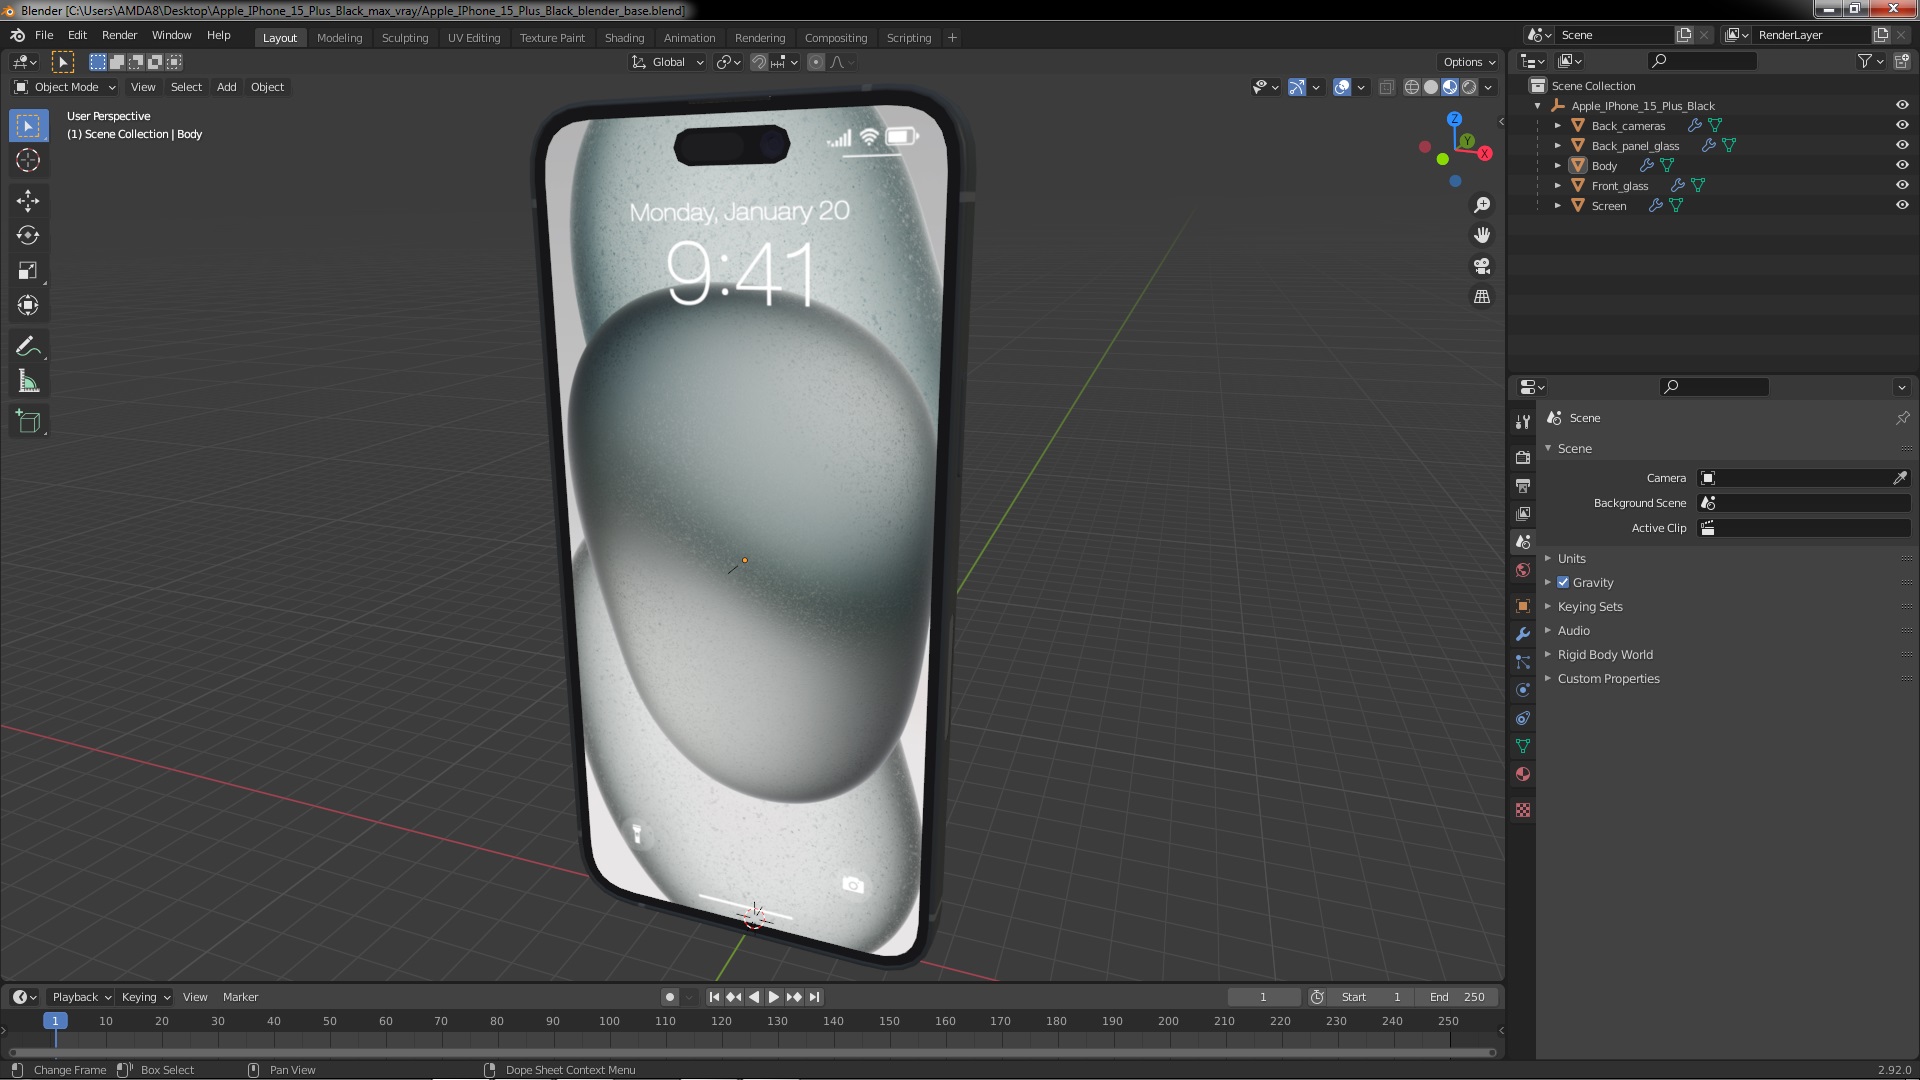This screenshot has height=1080, width=1920.
Task: Open the Output properties tab
Action: 1523,485
